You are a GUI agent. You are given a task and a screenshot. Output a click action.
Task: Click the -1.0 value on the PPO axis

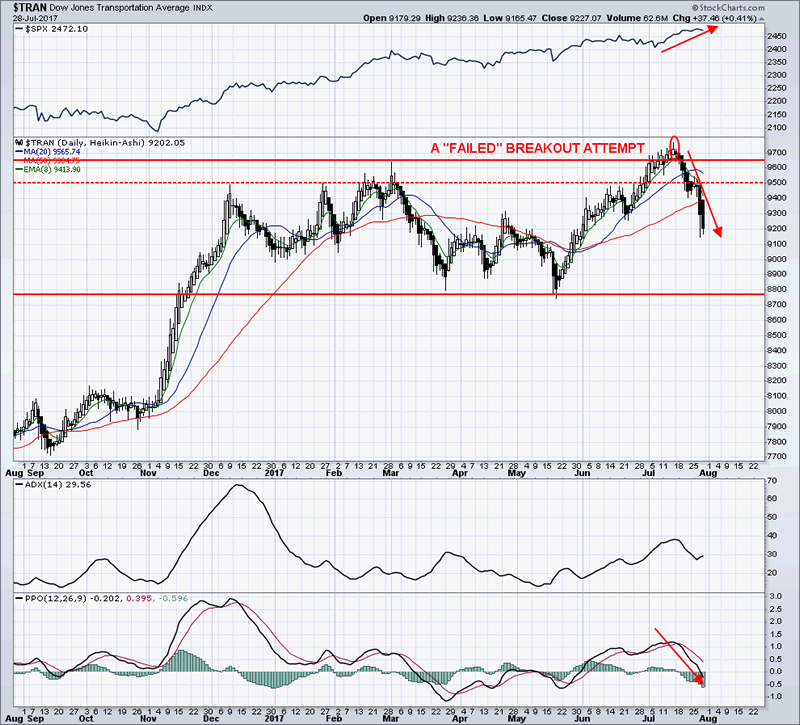pyautogui.click(x=774, y=697)
